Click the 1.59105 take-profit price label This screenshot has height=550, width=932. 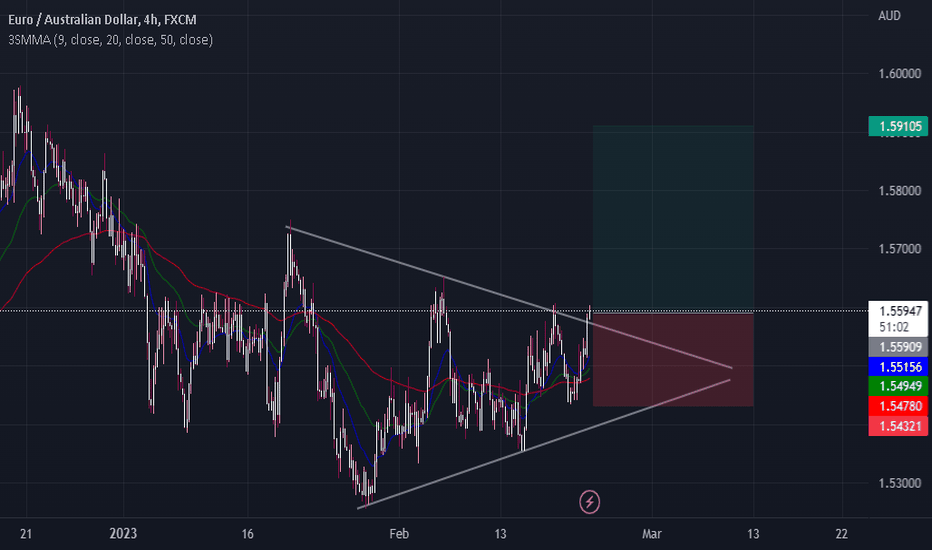[x=898, y=126]
